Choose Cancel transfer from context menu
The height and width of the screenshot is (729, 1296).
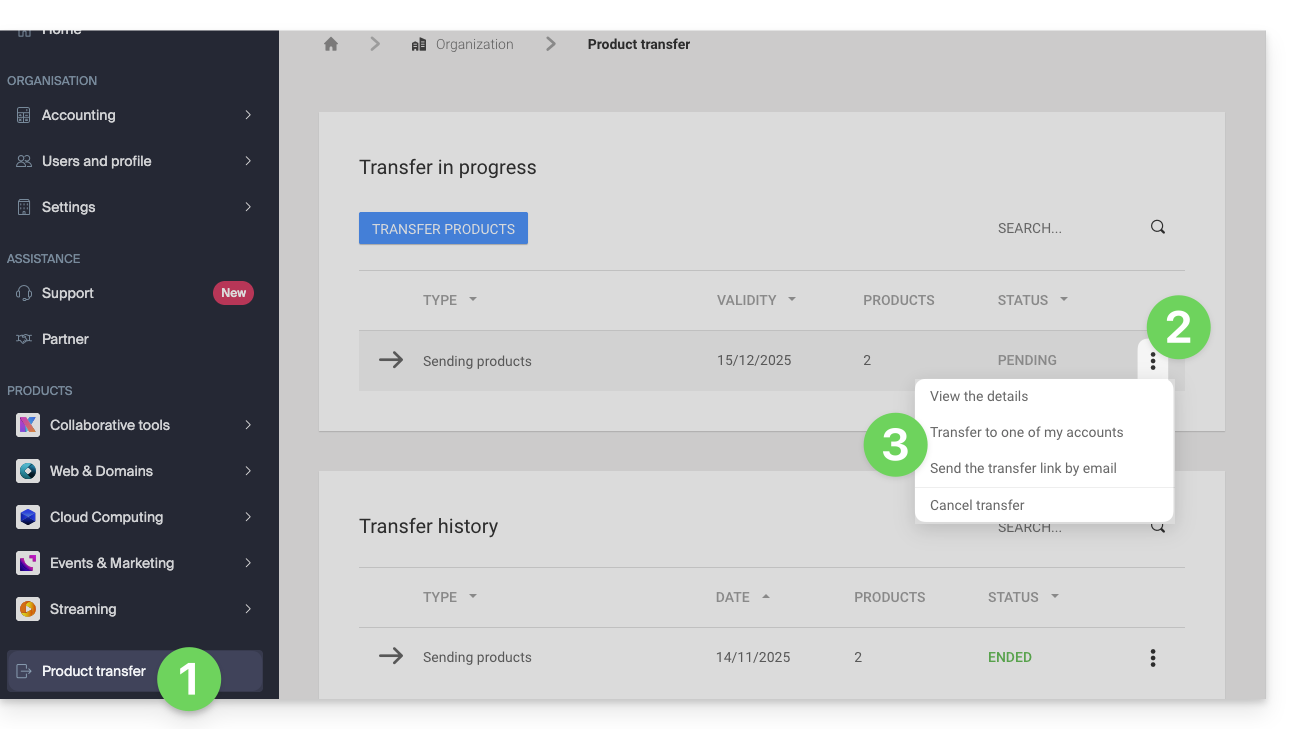(977, 505)
